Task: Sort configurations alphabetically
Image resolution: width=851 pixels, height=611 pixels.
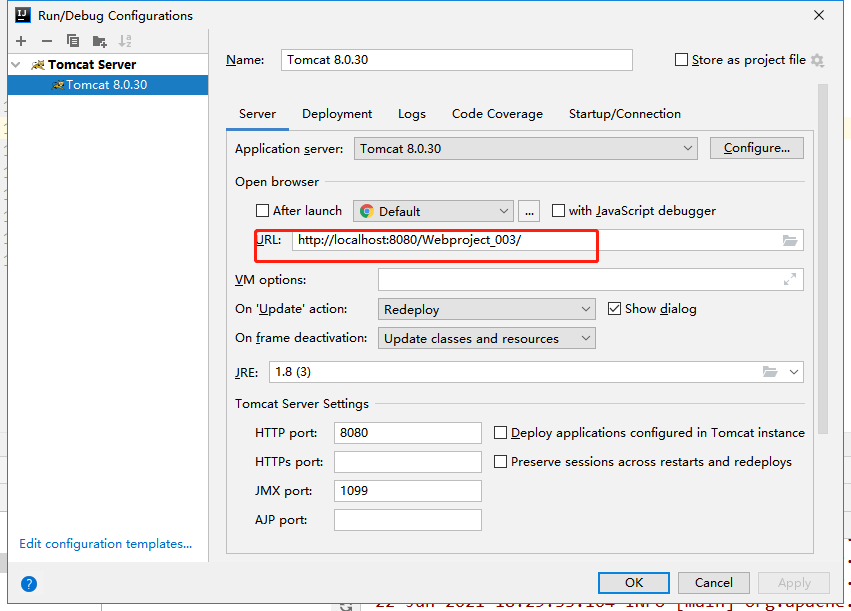Action: (x=125, y=41)
